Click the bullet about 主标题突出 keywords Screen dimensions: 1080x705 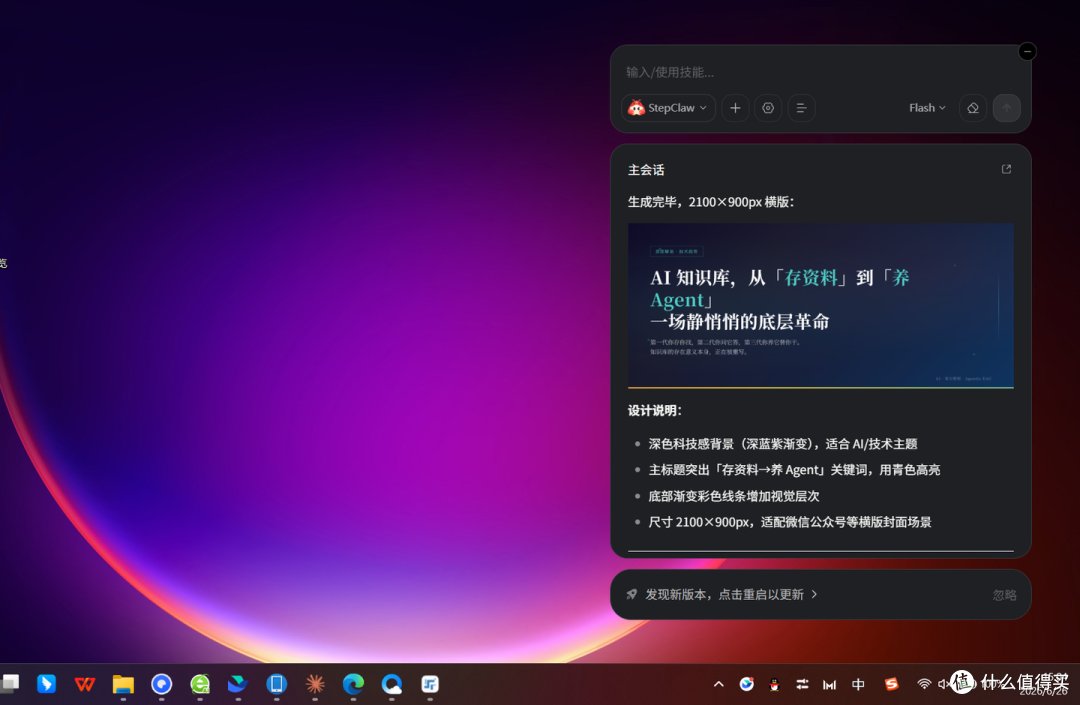794,470
